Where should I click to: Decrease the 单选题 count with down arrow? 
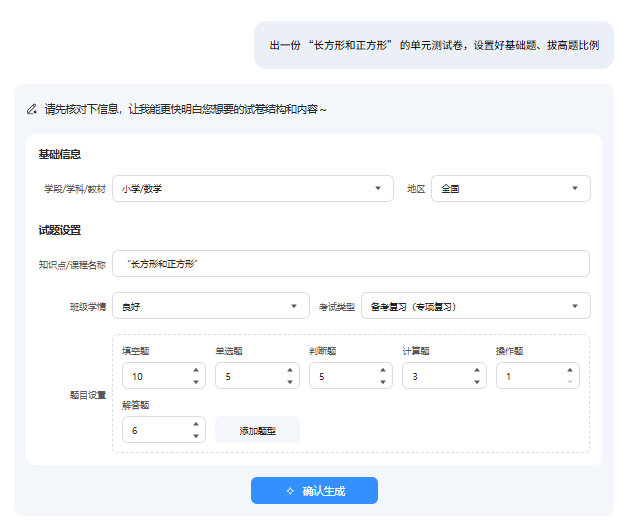(290, 382)
